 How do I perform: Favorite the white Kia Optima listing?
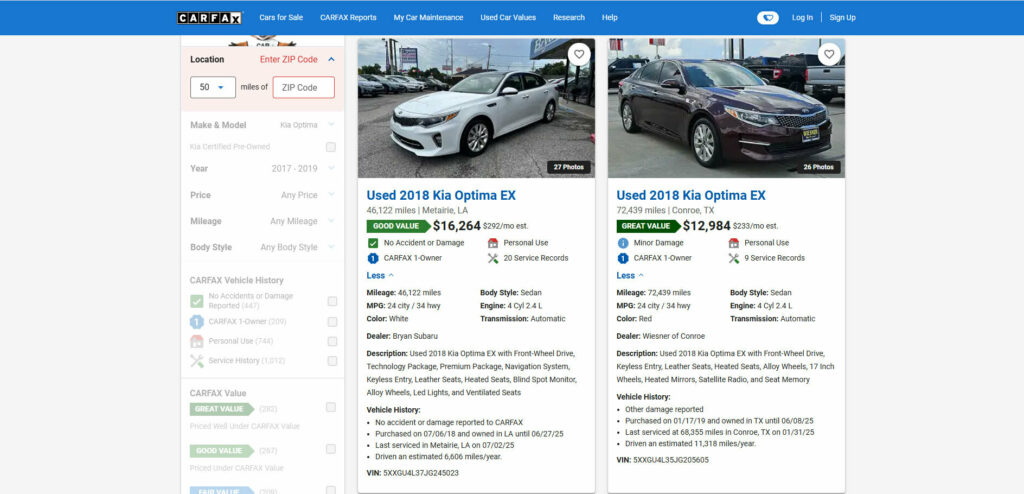[579, 54]
